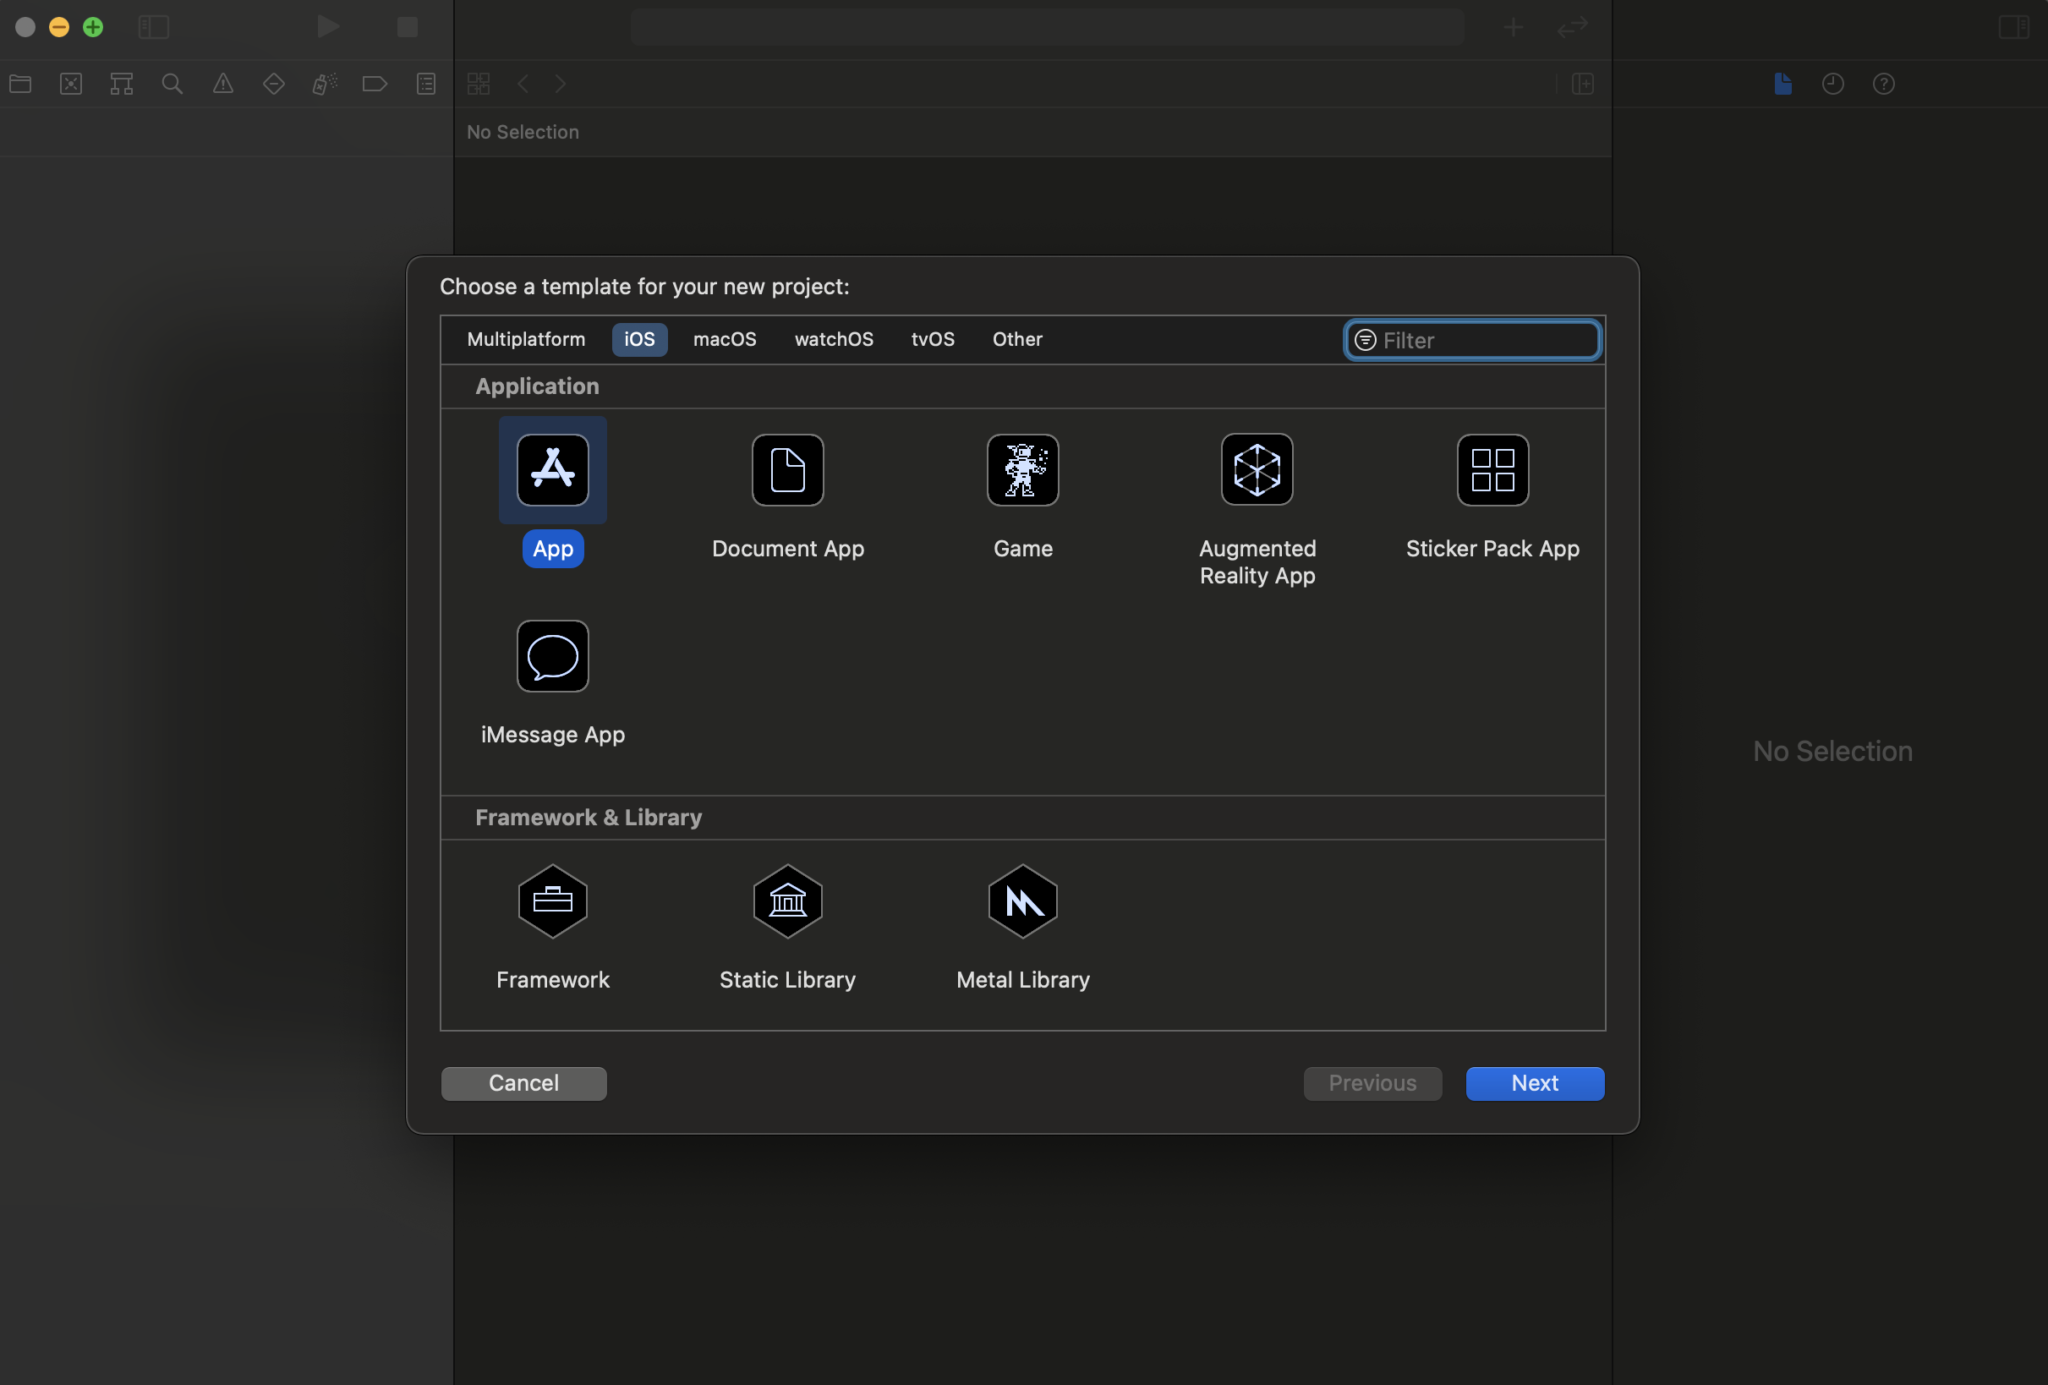Image resolution: width=2048 pixels, height=1385 pixels.
Task: Show the History inspector clock icon
Action: pos(1833,84)
